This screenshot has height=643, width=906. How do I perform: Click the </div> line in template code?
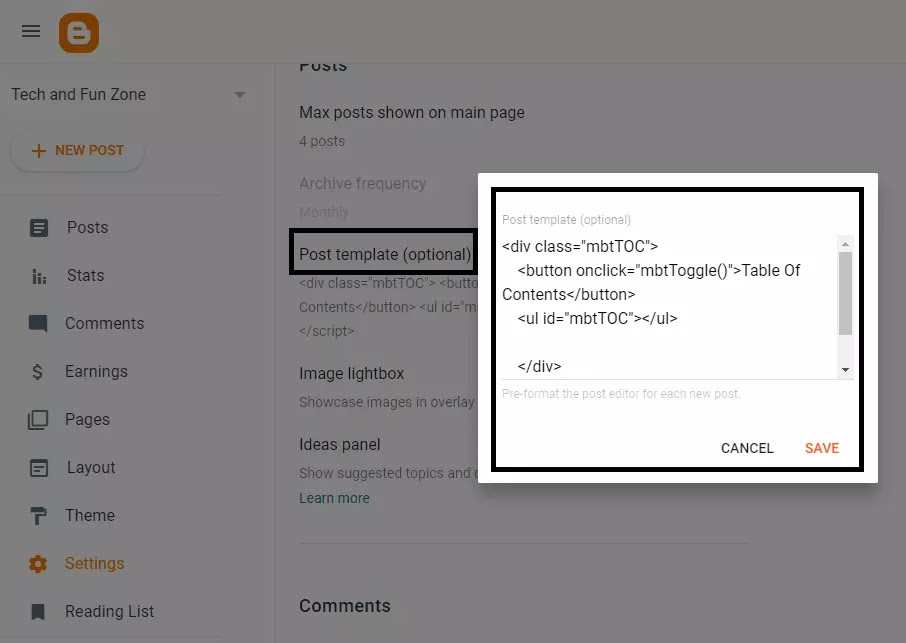tap(539, 366)
